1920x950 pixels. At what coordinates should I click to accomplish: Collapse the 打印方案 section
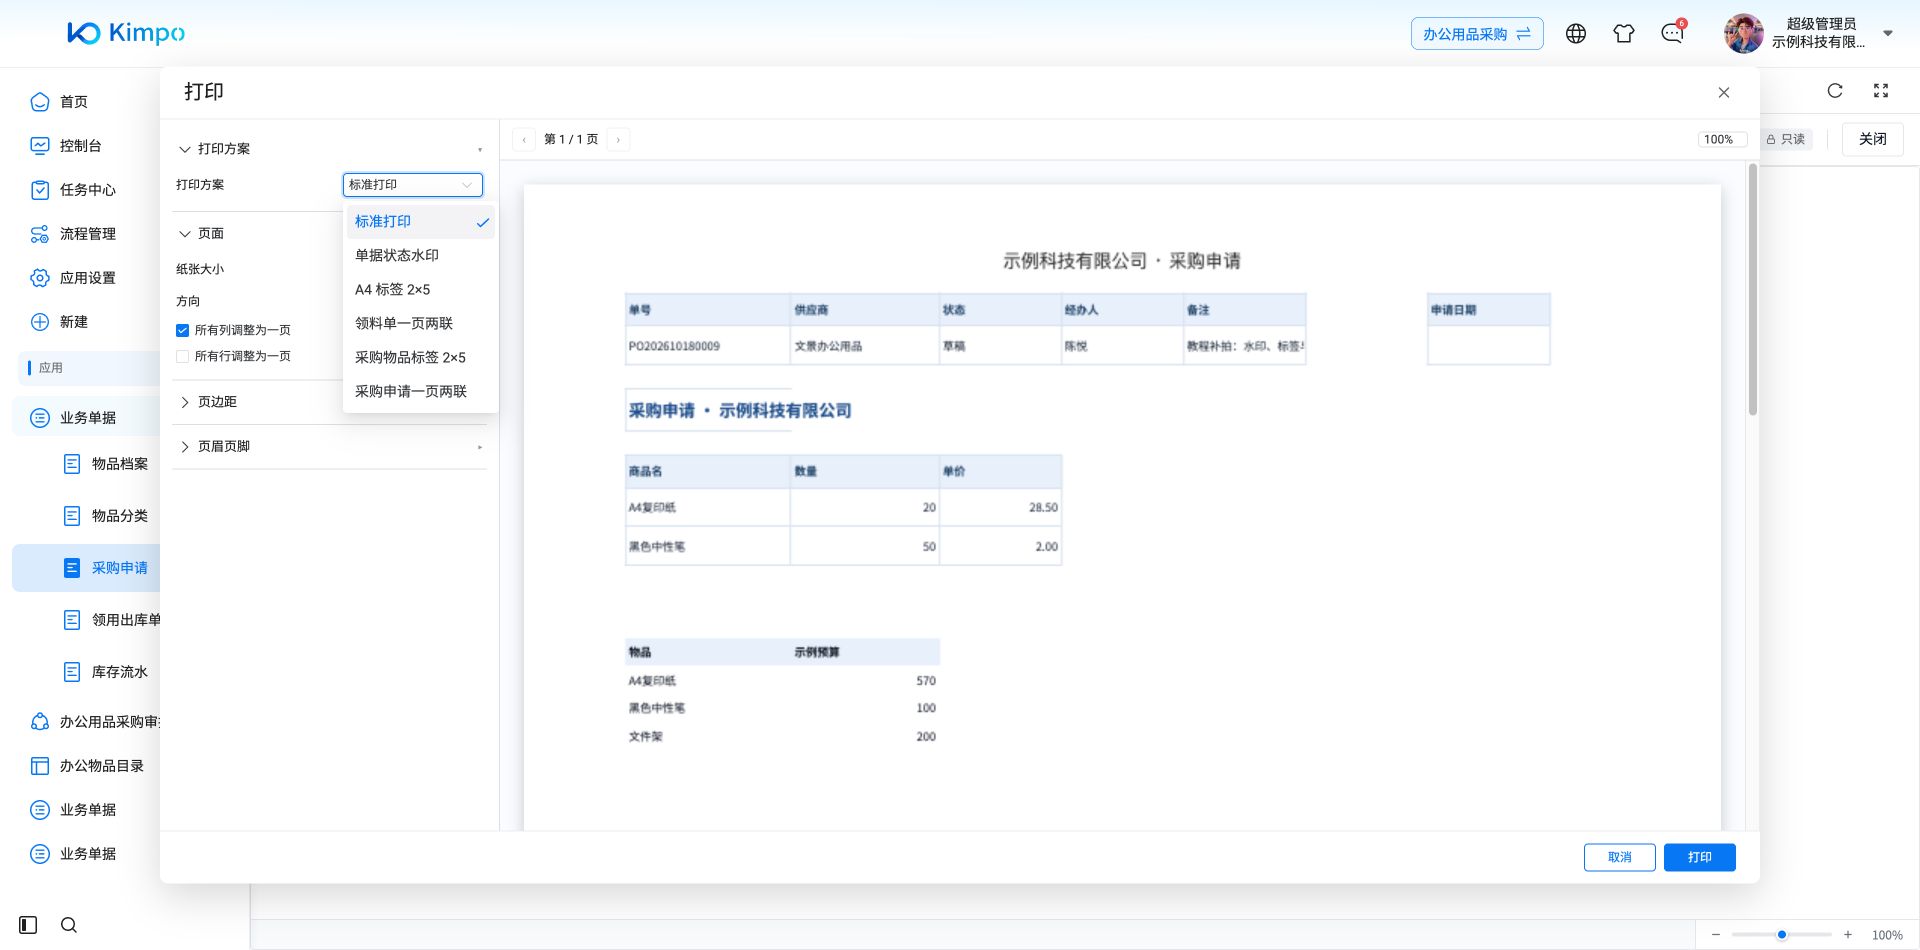coord(185,149)
